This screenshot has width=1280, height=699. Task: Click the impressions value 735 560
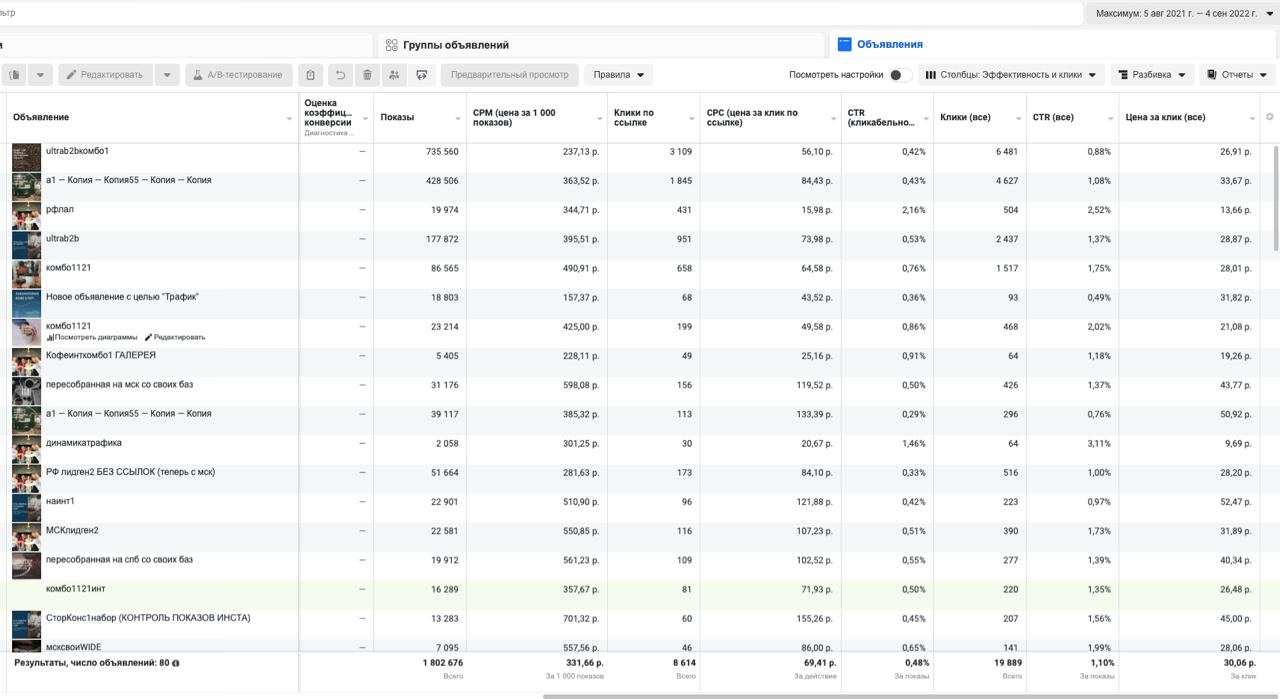point(442,152)
